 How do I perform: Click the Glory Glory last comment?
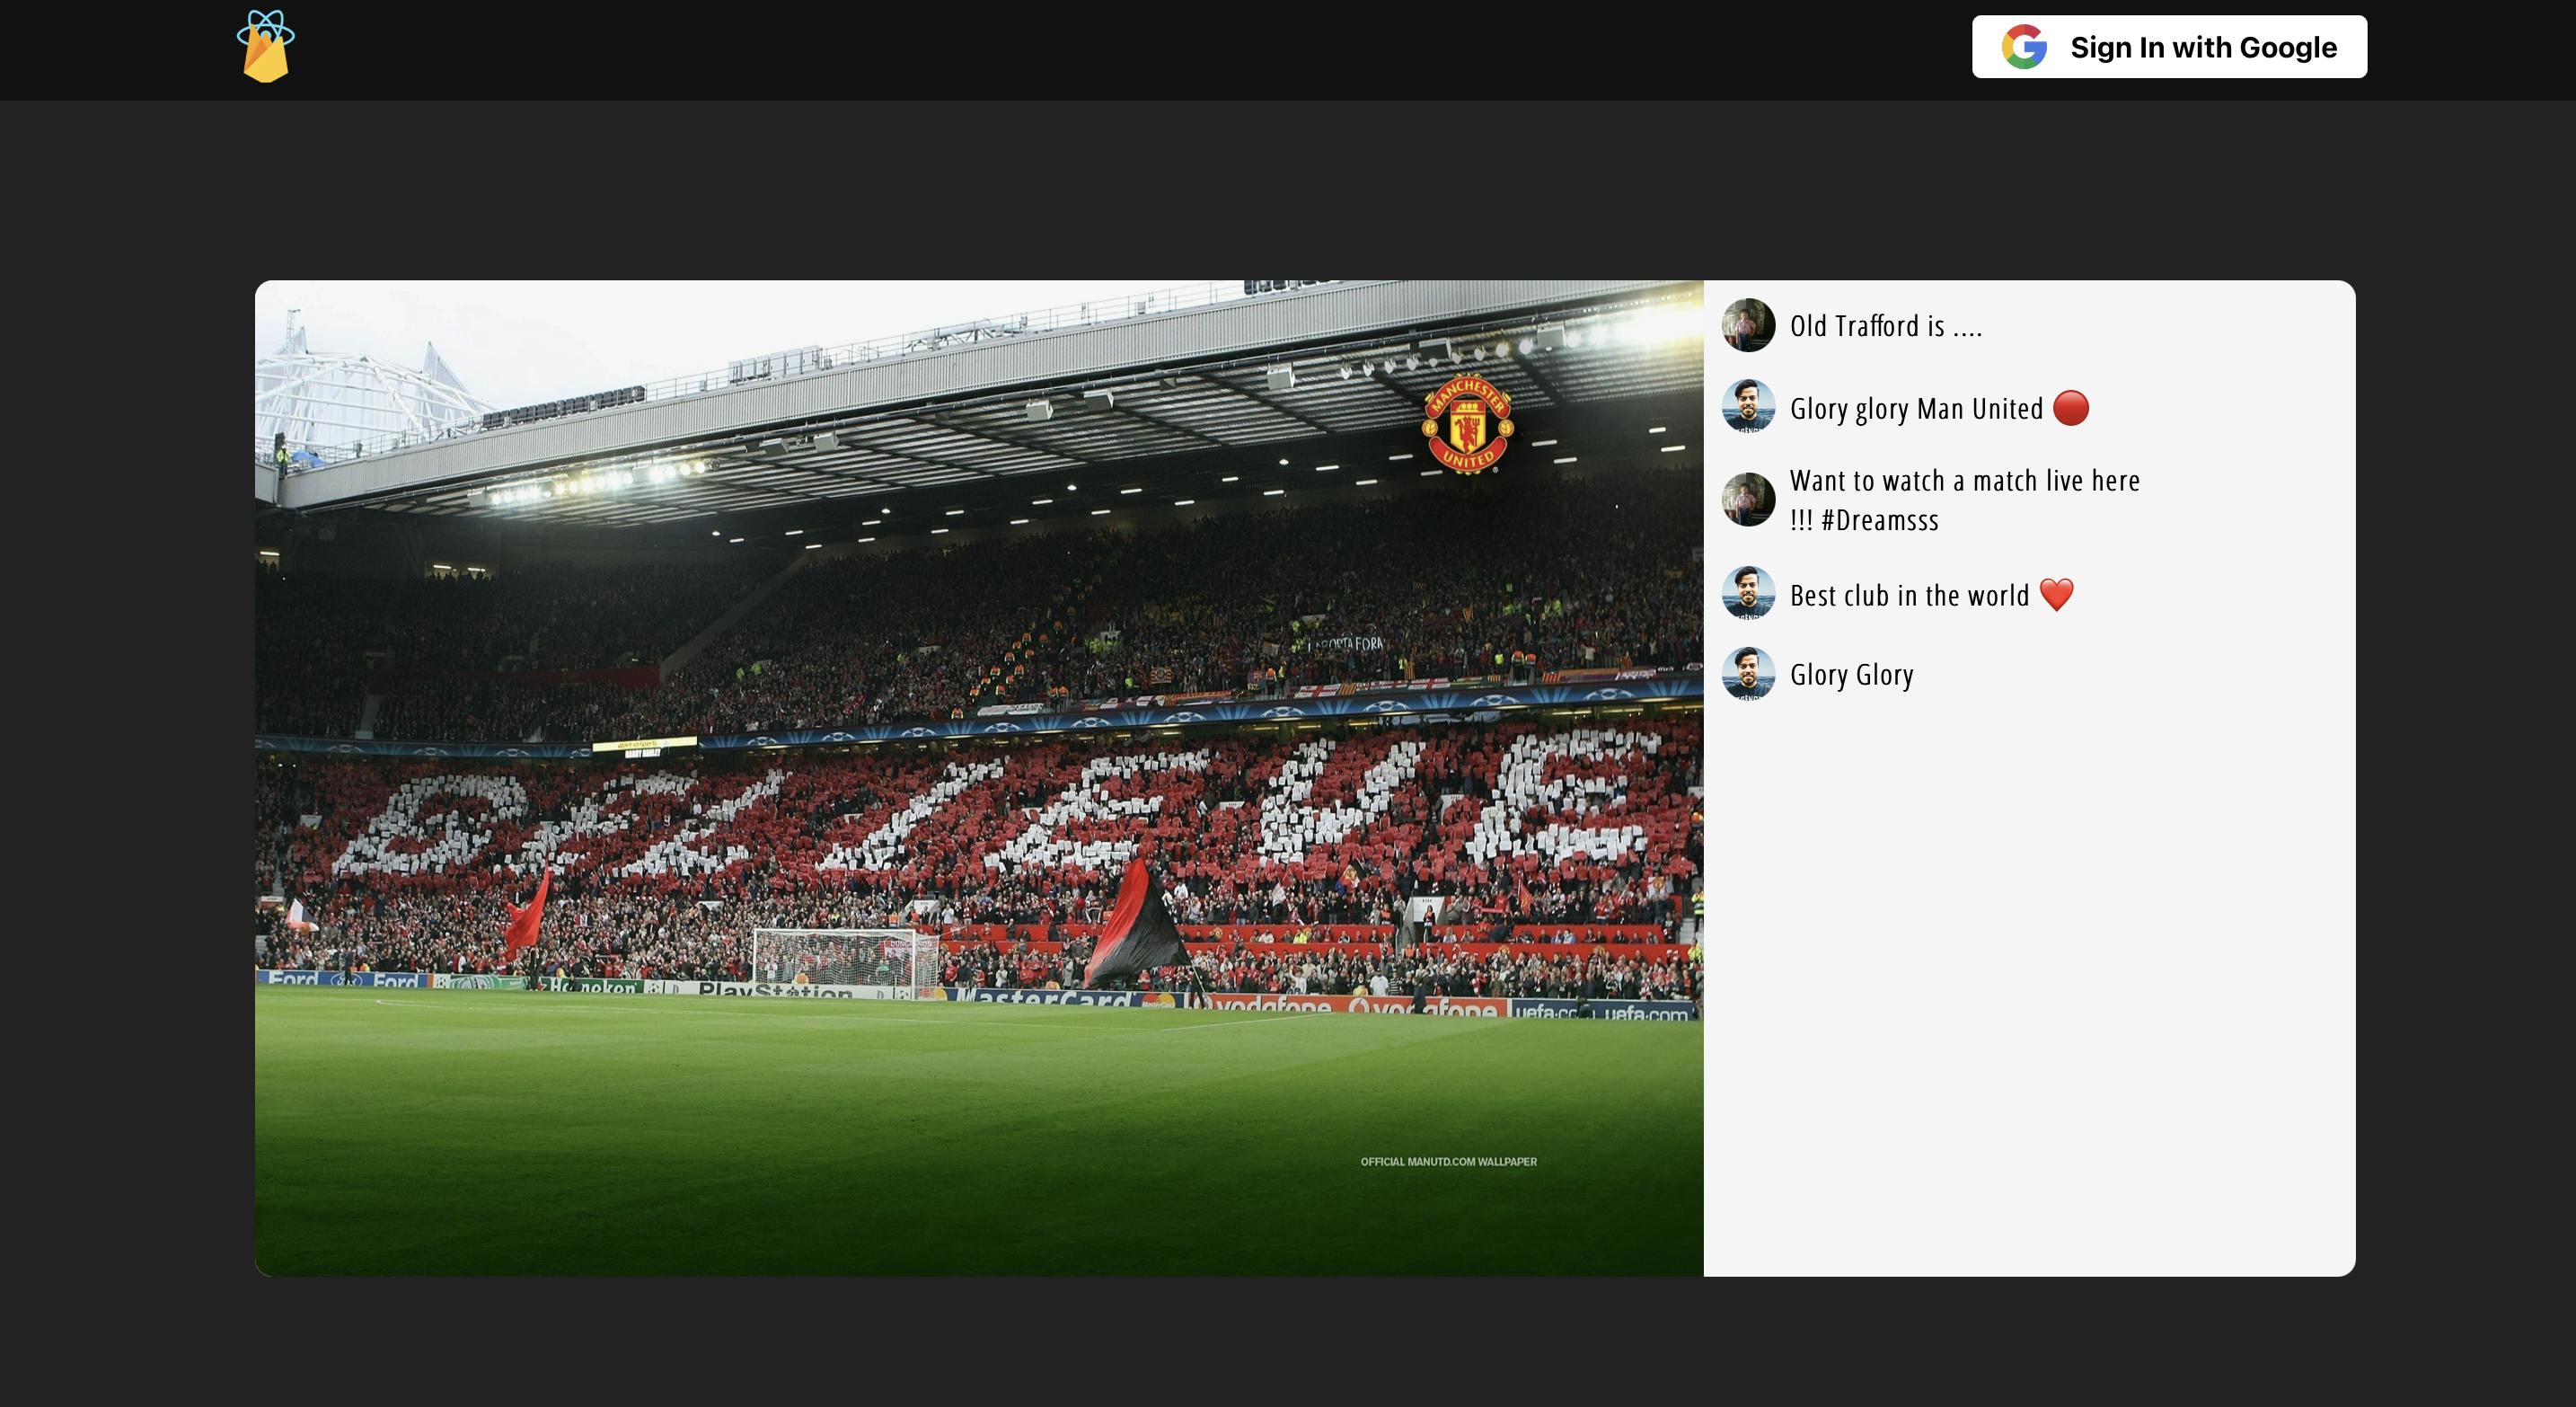(x=1850, y=672)
